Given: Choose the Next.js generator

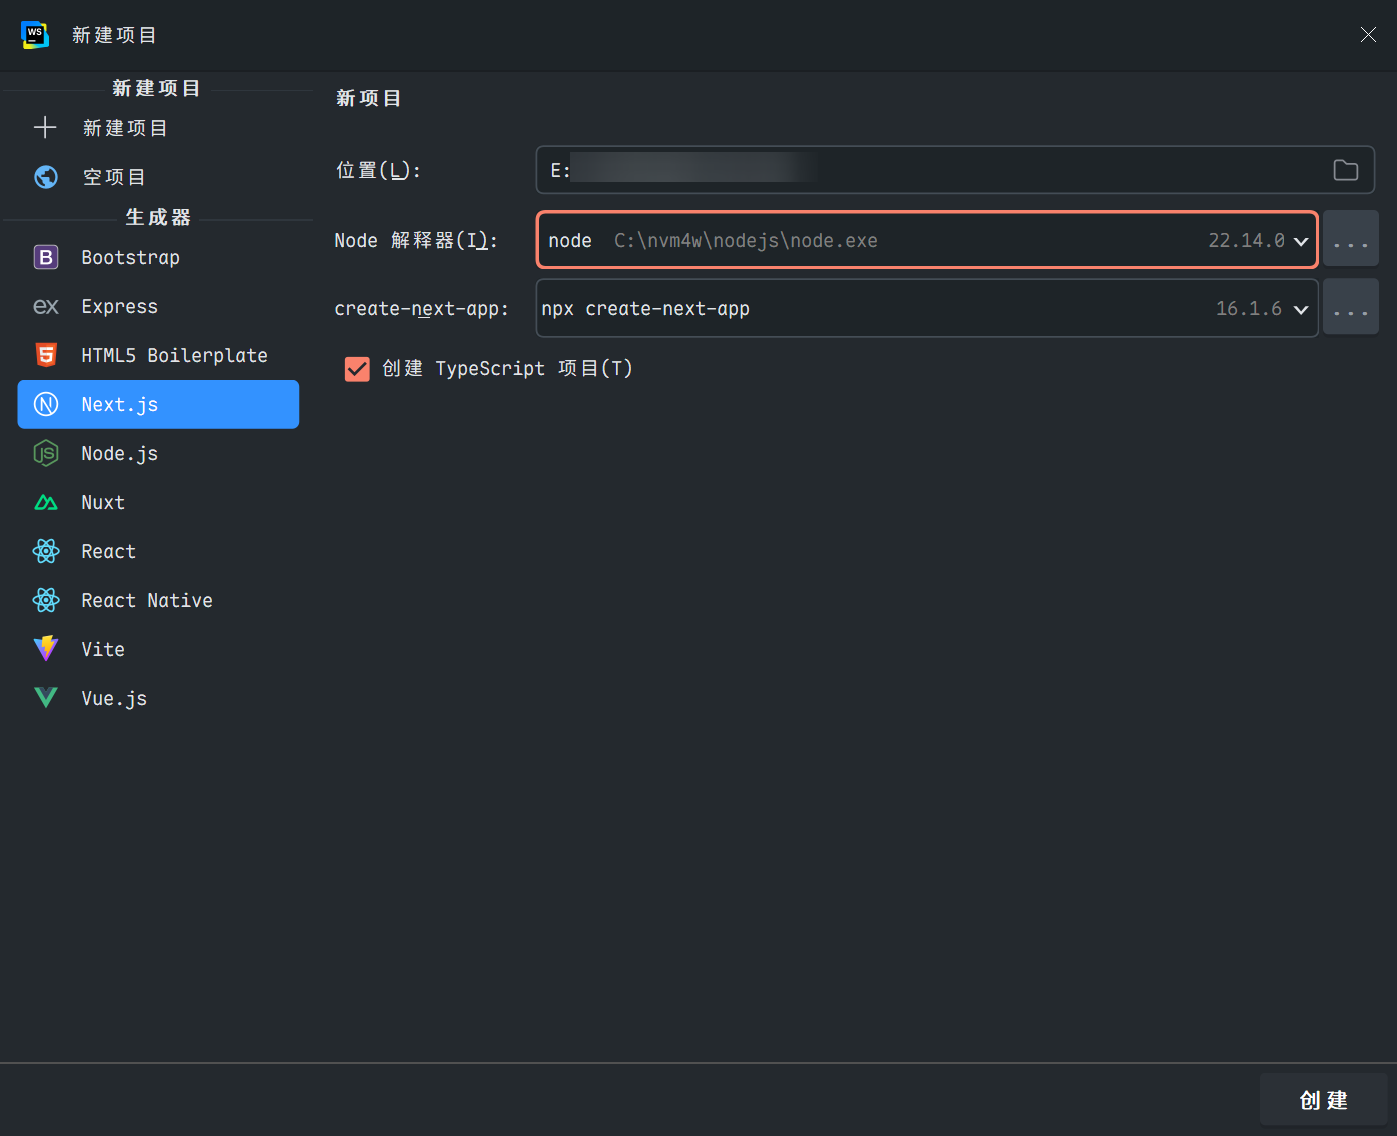Looking at the screenshot, I should point(158,404).
